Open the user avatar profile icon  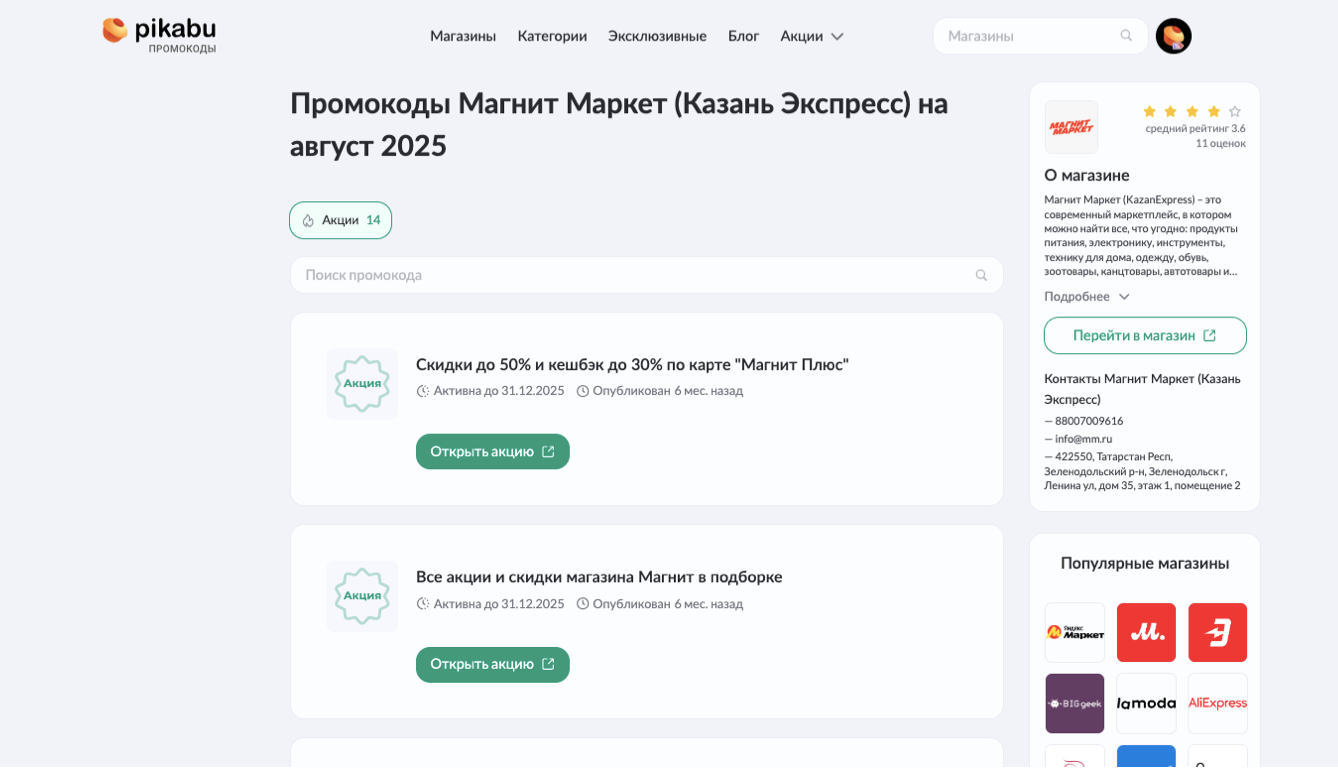pos(1173,36)
